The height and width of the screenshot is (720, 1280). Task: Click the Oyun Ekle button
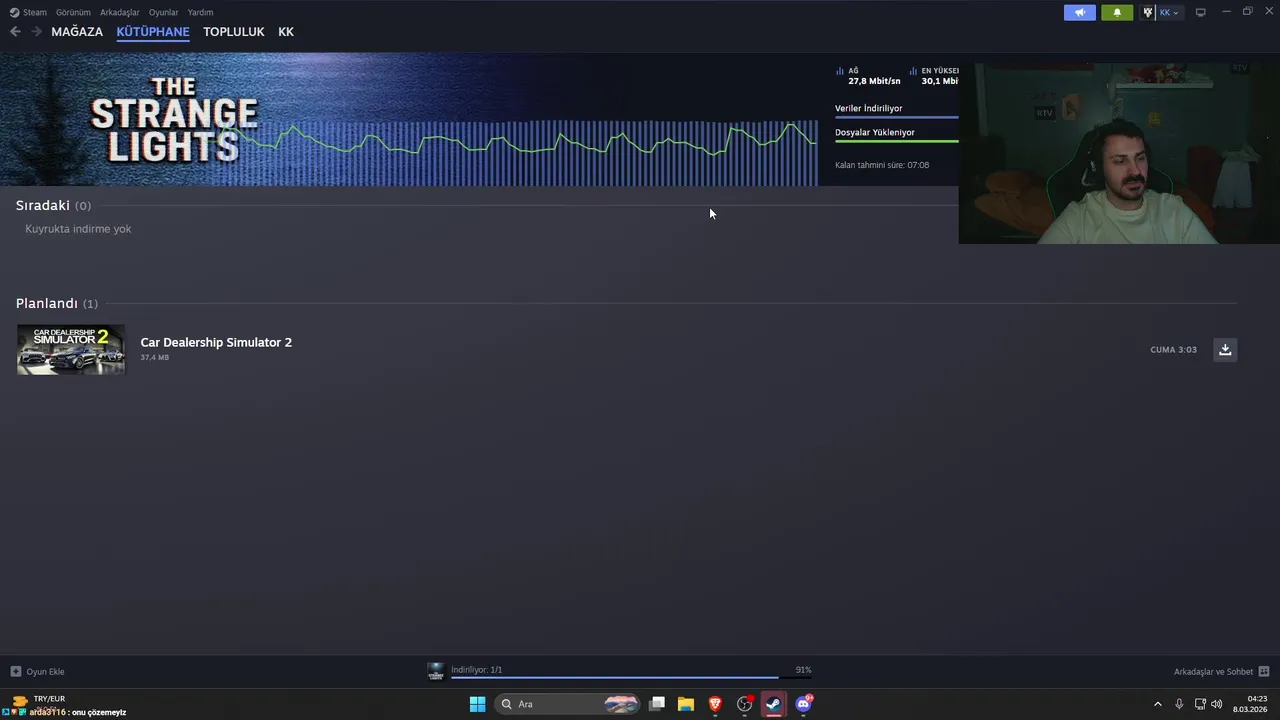click(37, 672)
